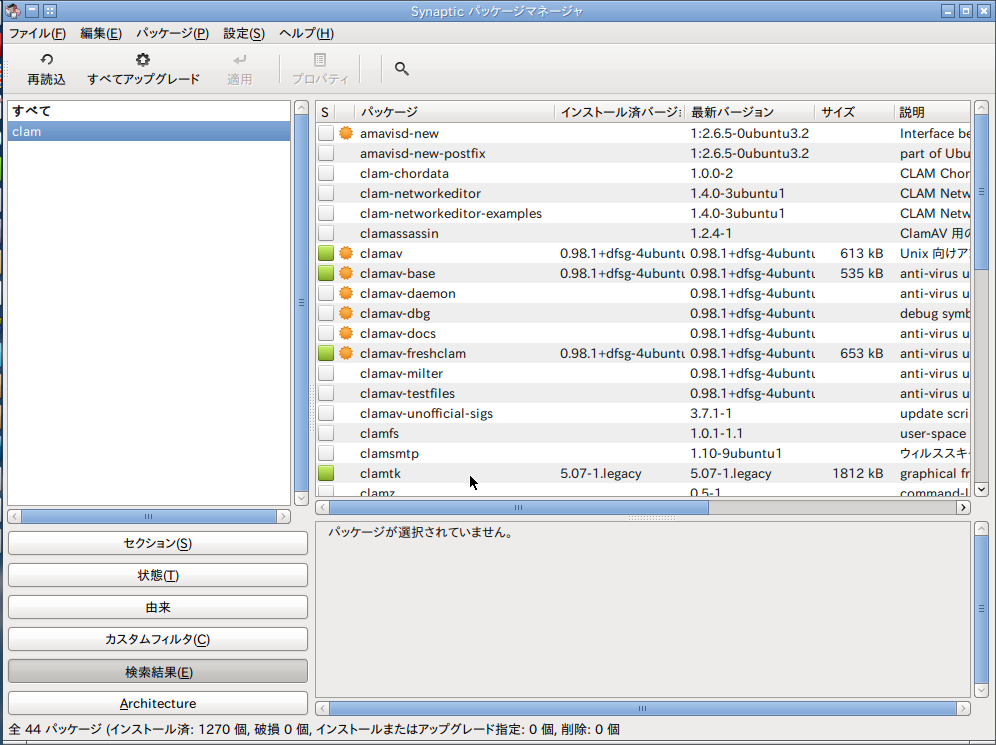Viewport: 996px width, 745px height.
Task: Click the Ubuntu-supported badge beside clamav-freshclam
Action: point(346,353)
